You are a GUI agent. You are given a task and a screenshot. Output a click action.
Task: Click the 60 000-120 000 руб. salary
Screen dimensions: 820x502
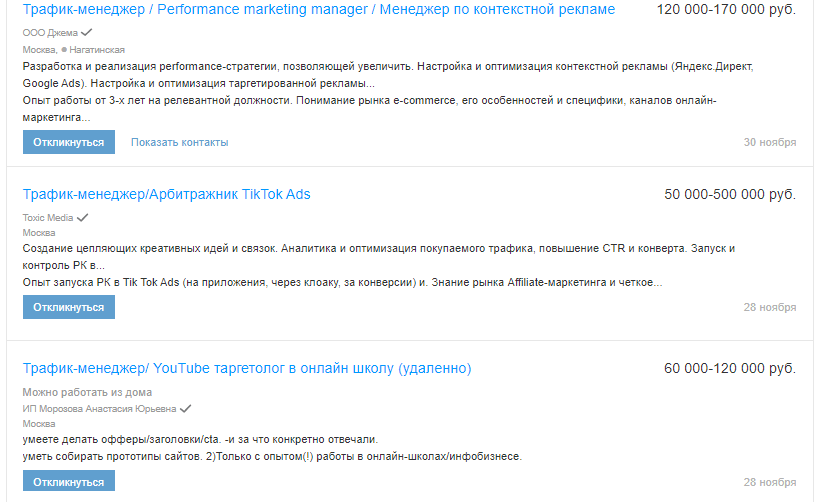(730, 369)
